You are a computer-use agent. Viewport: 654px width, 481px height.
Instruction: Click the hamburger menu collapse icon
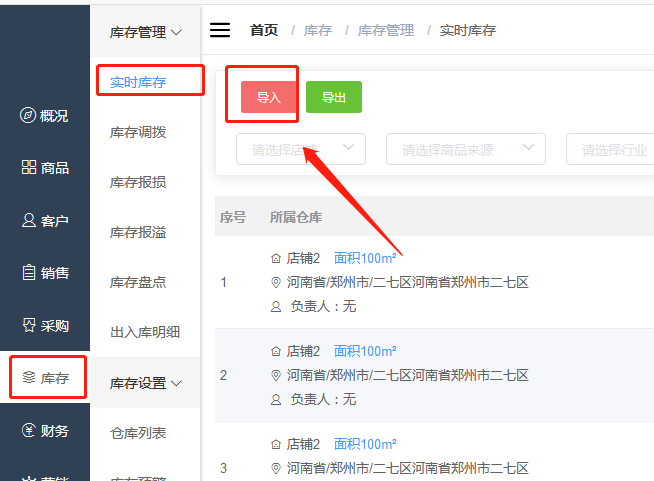(220, 30)
